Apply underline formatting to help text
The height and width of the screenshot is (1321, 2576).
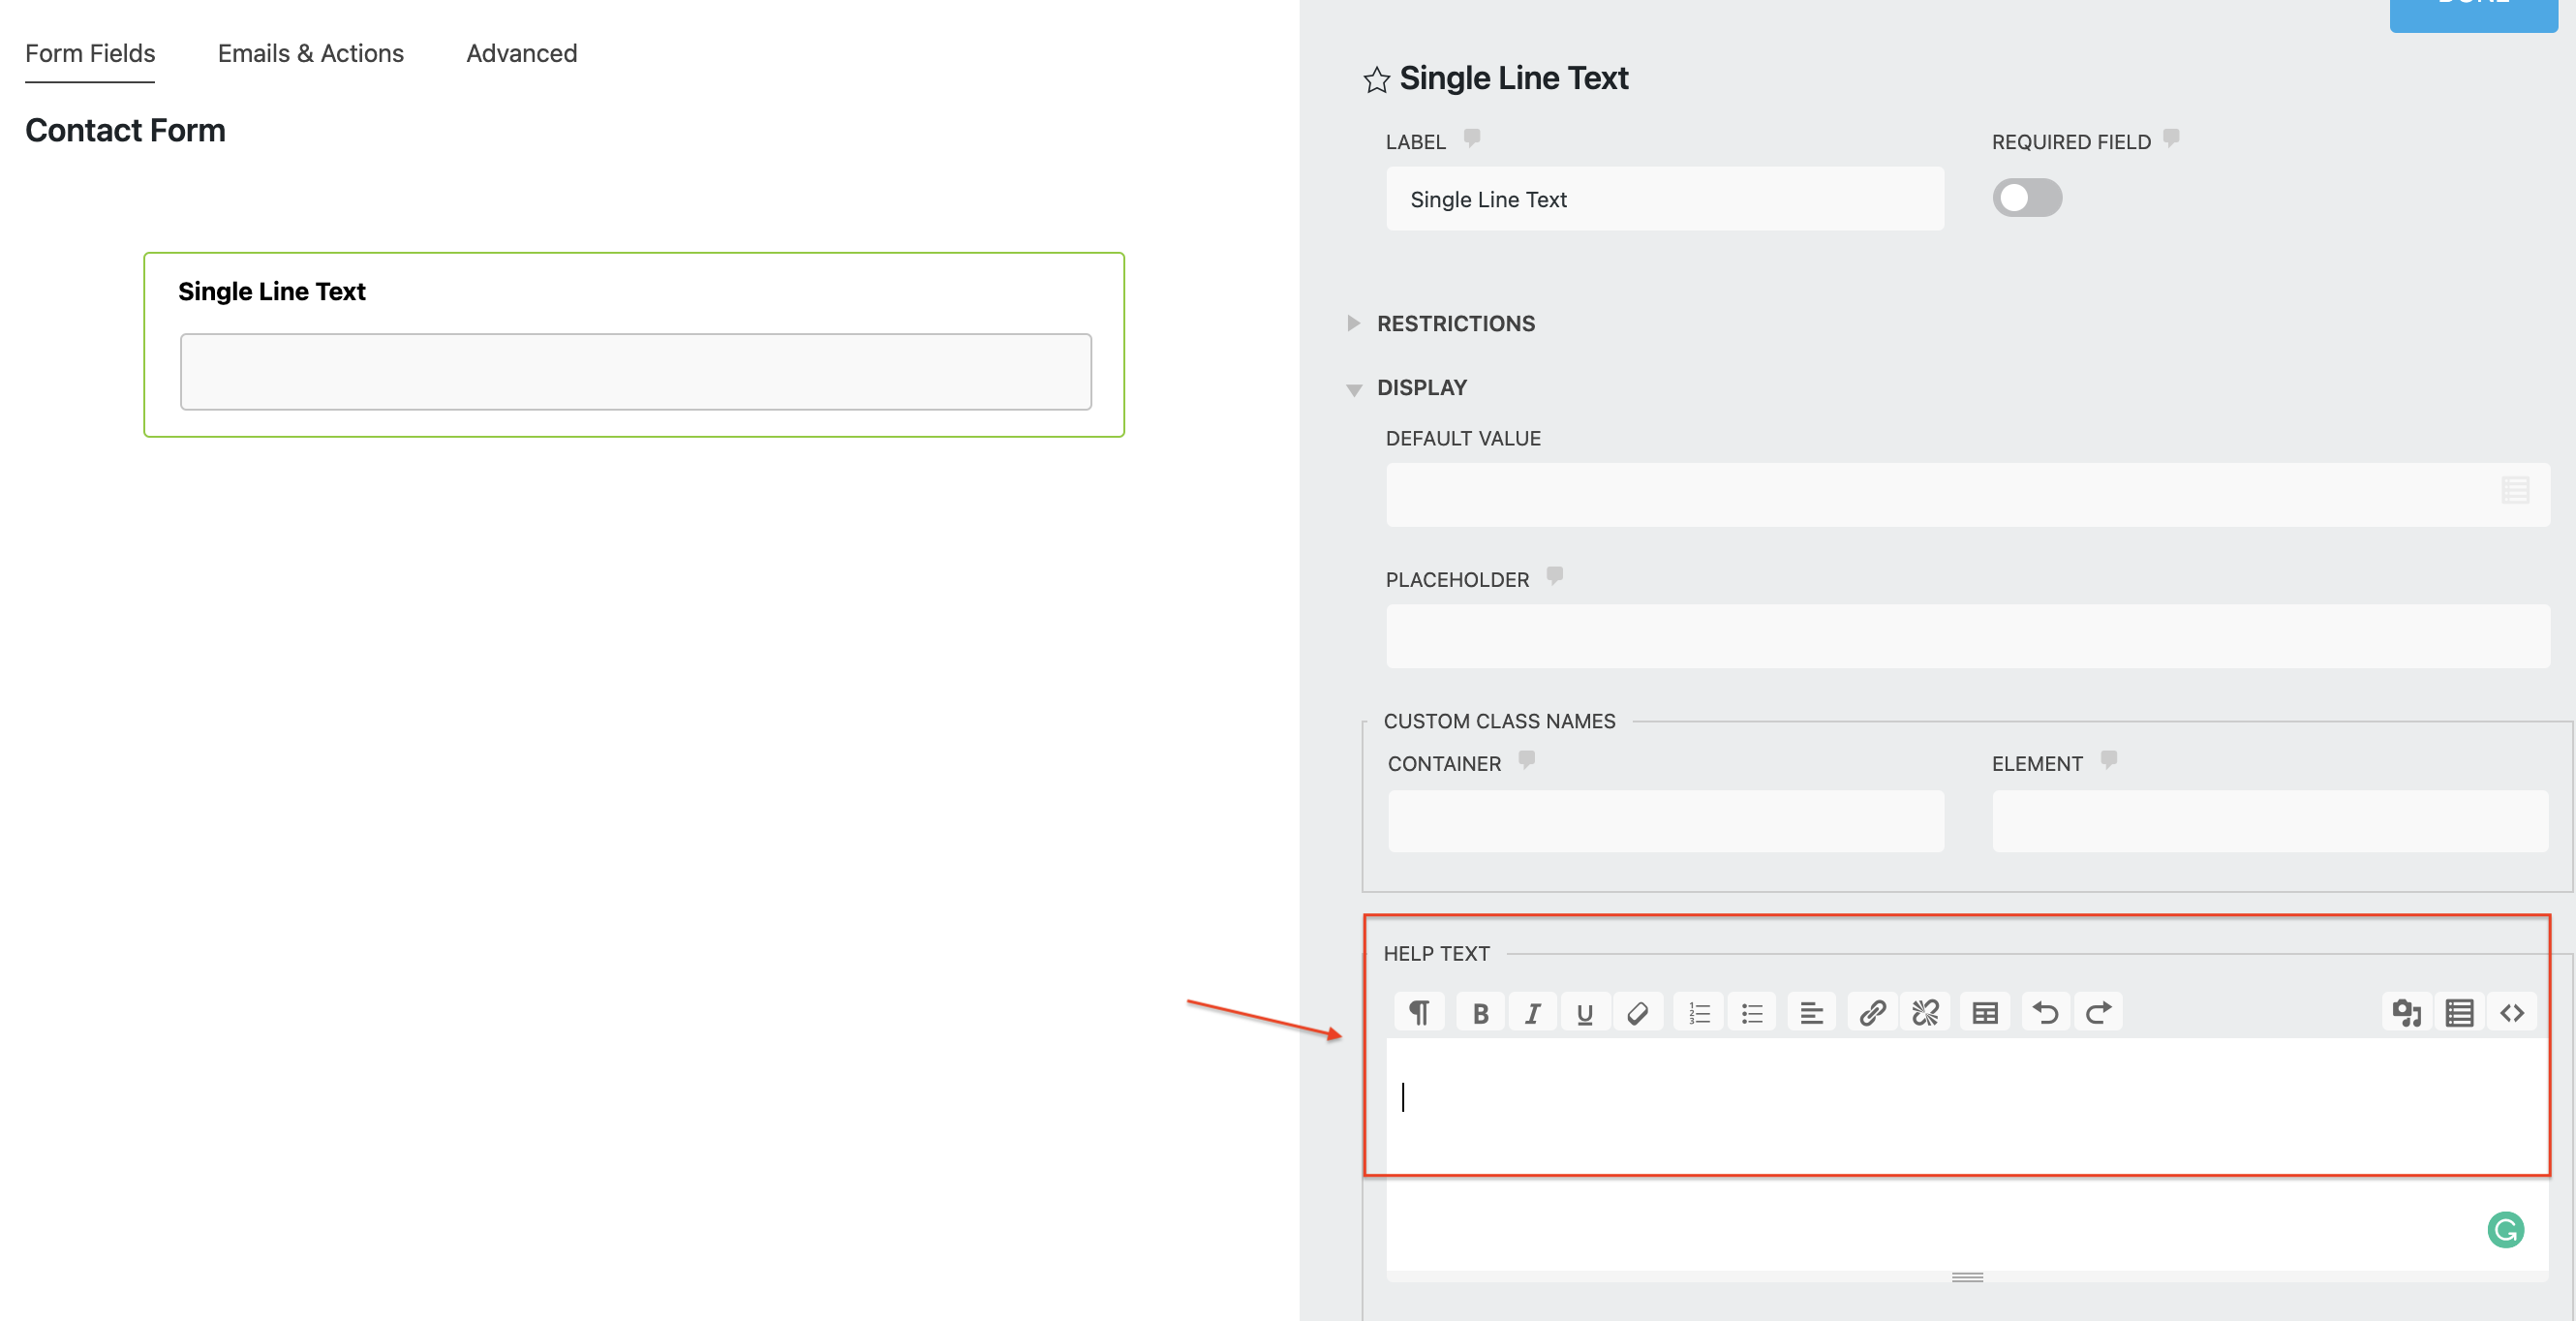click(x=1585, y=1011)
